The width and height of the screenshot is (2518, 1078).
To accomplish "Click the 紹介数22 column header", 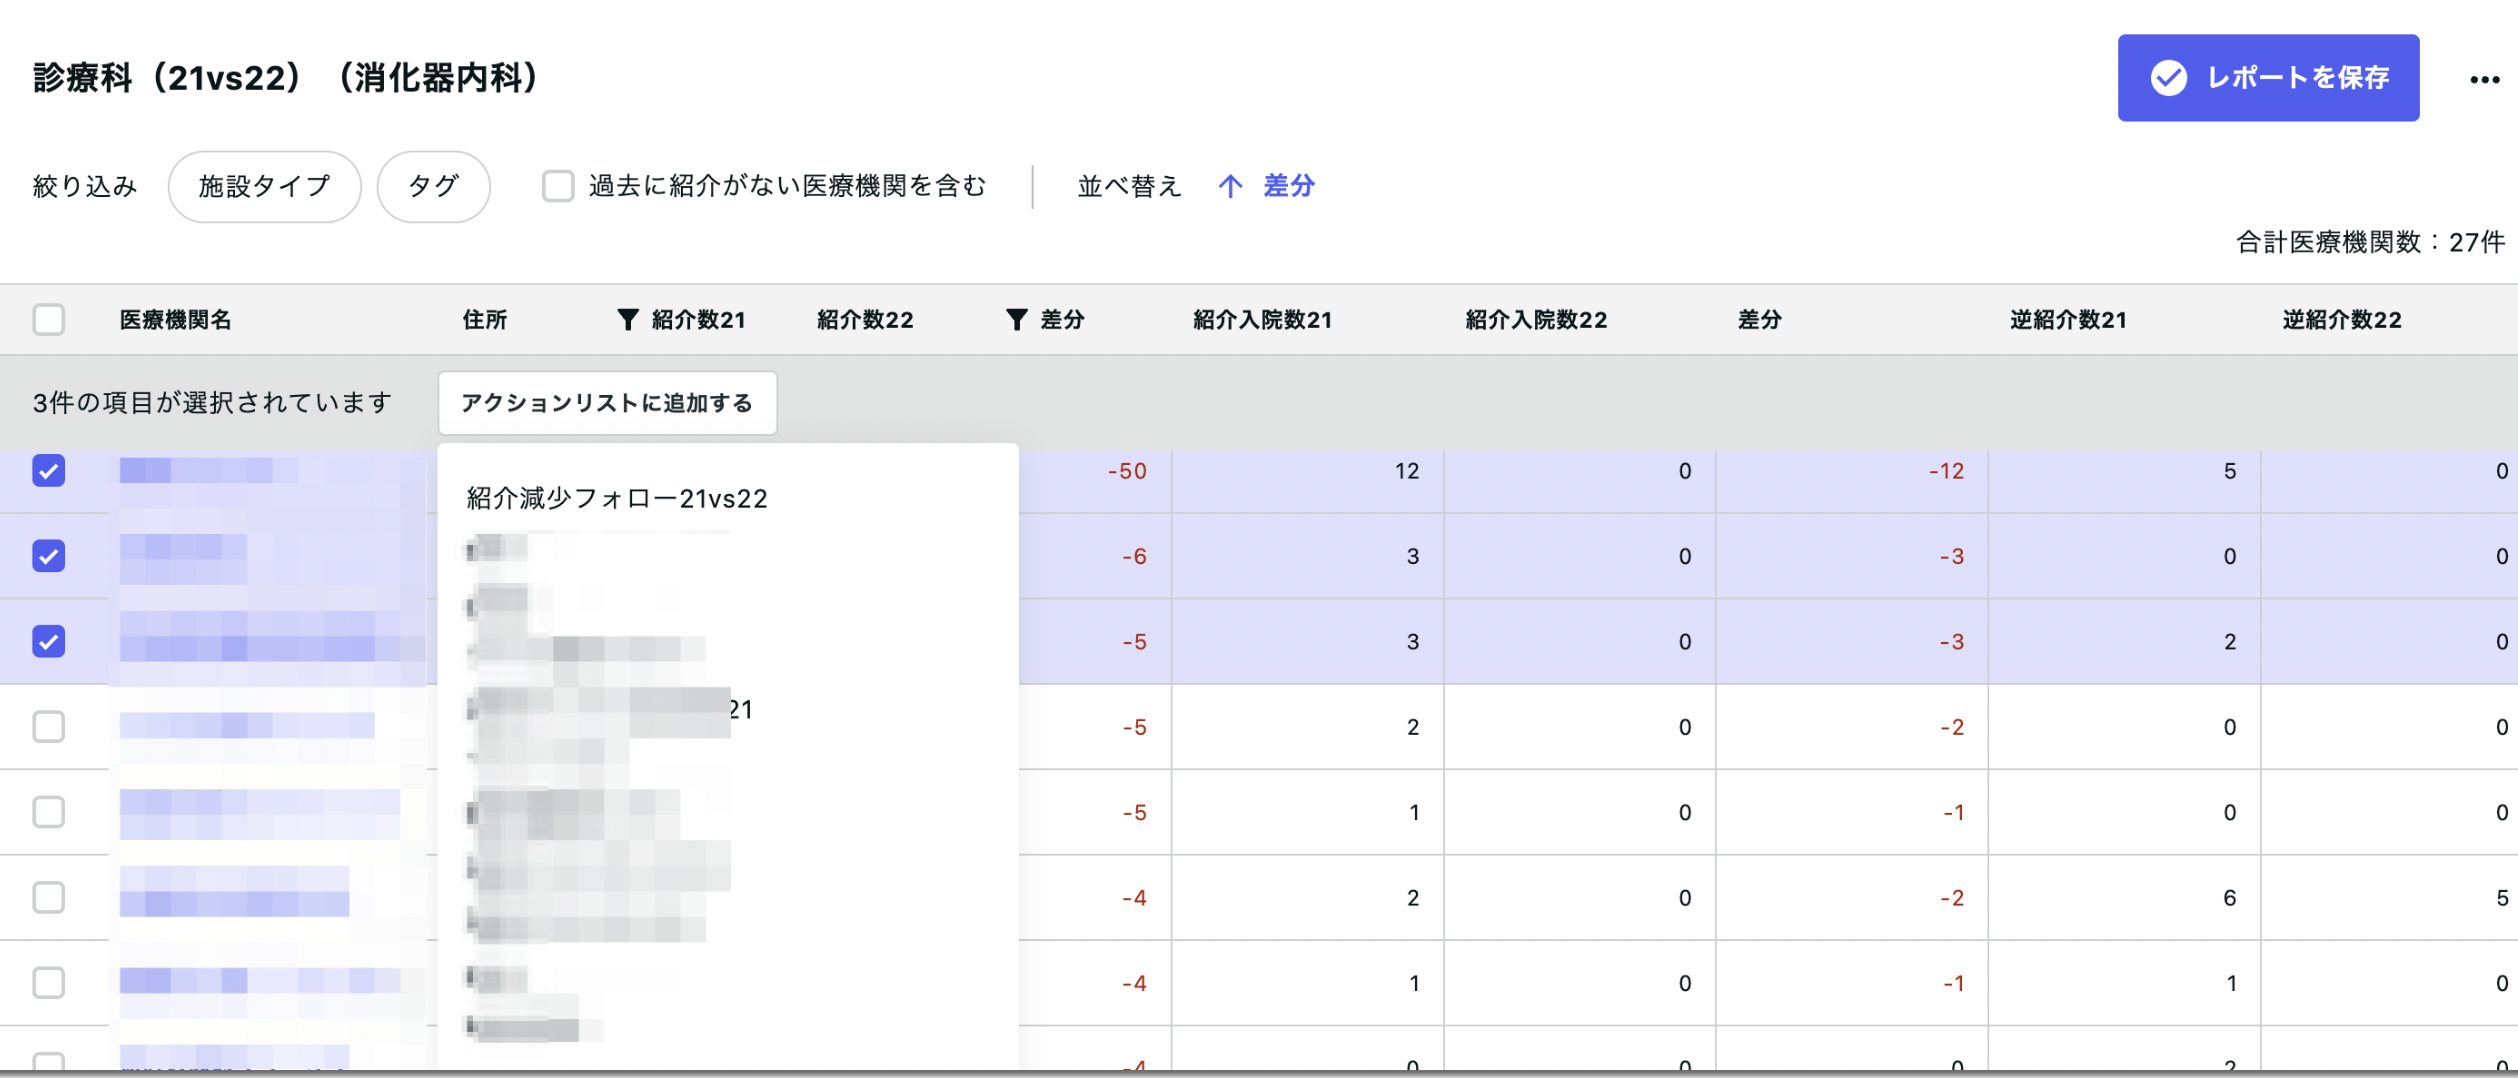I will [x=865, y=319].
